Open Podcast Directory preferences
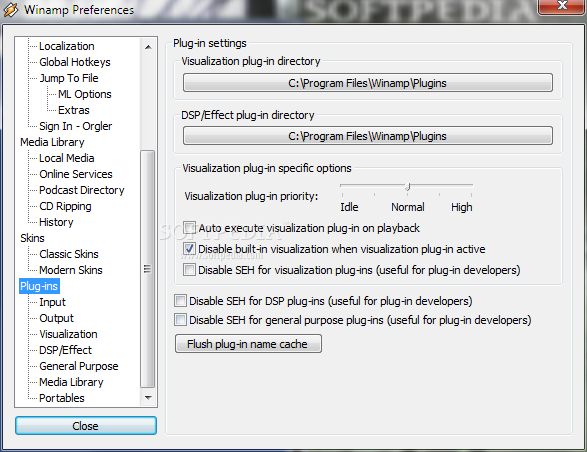 [82, 190]
